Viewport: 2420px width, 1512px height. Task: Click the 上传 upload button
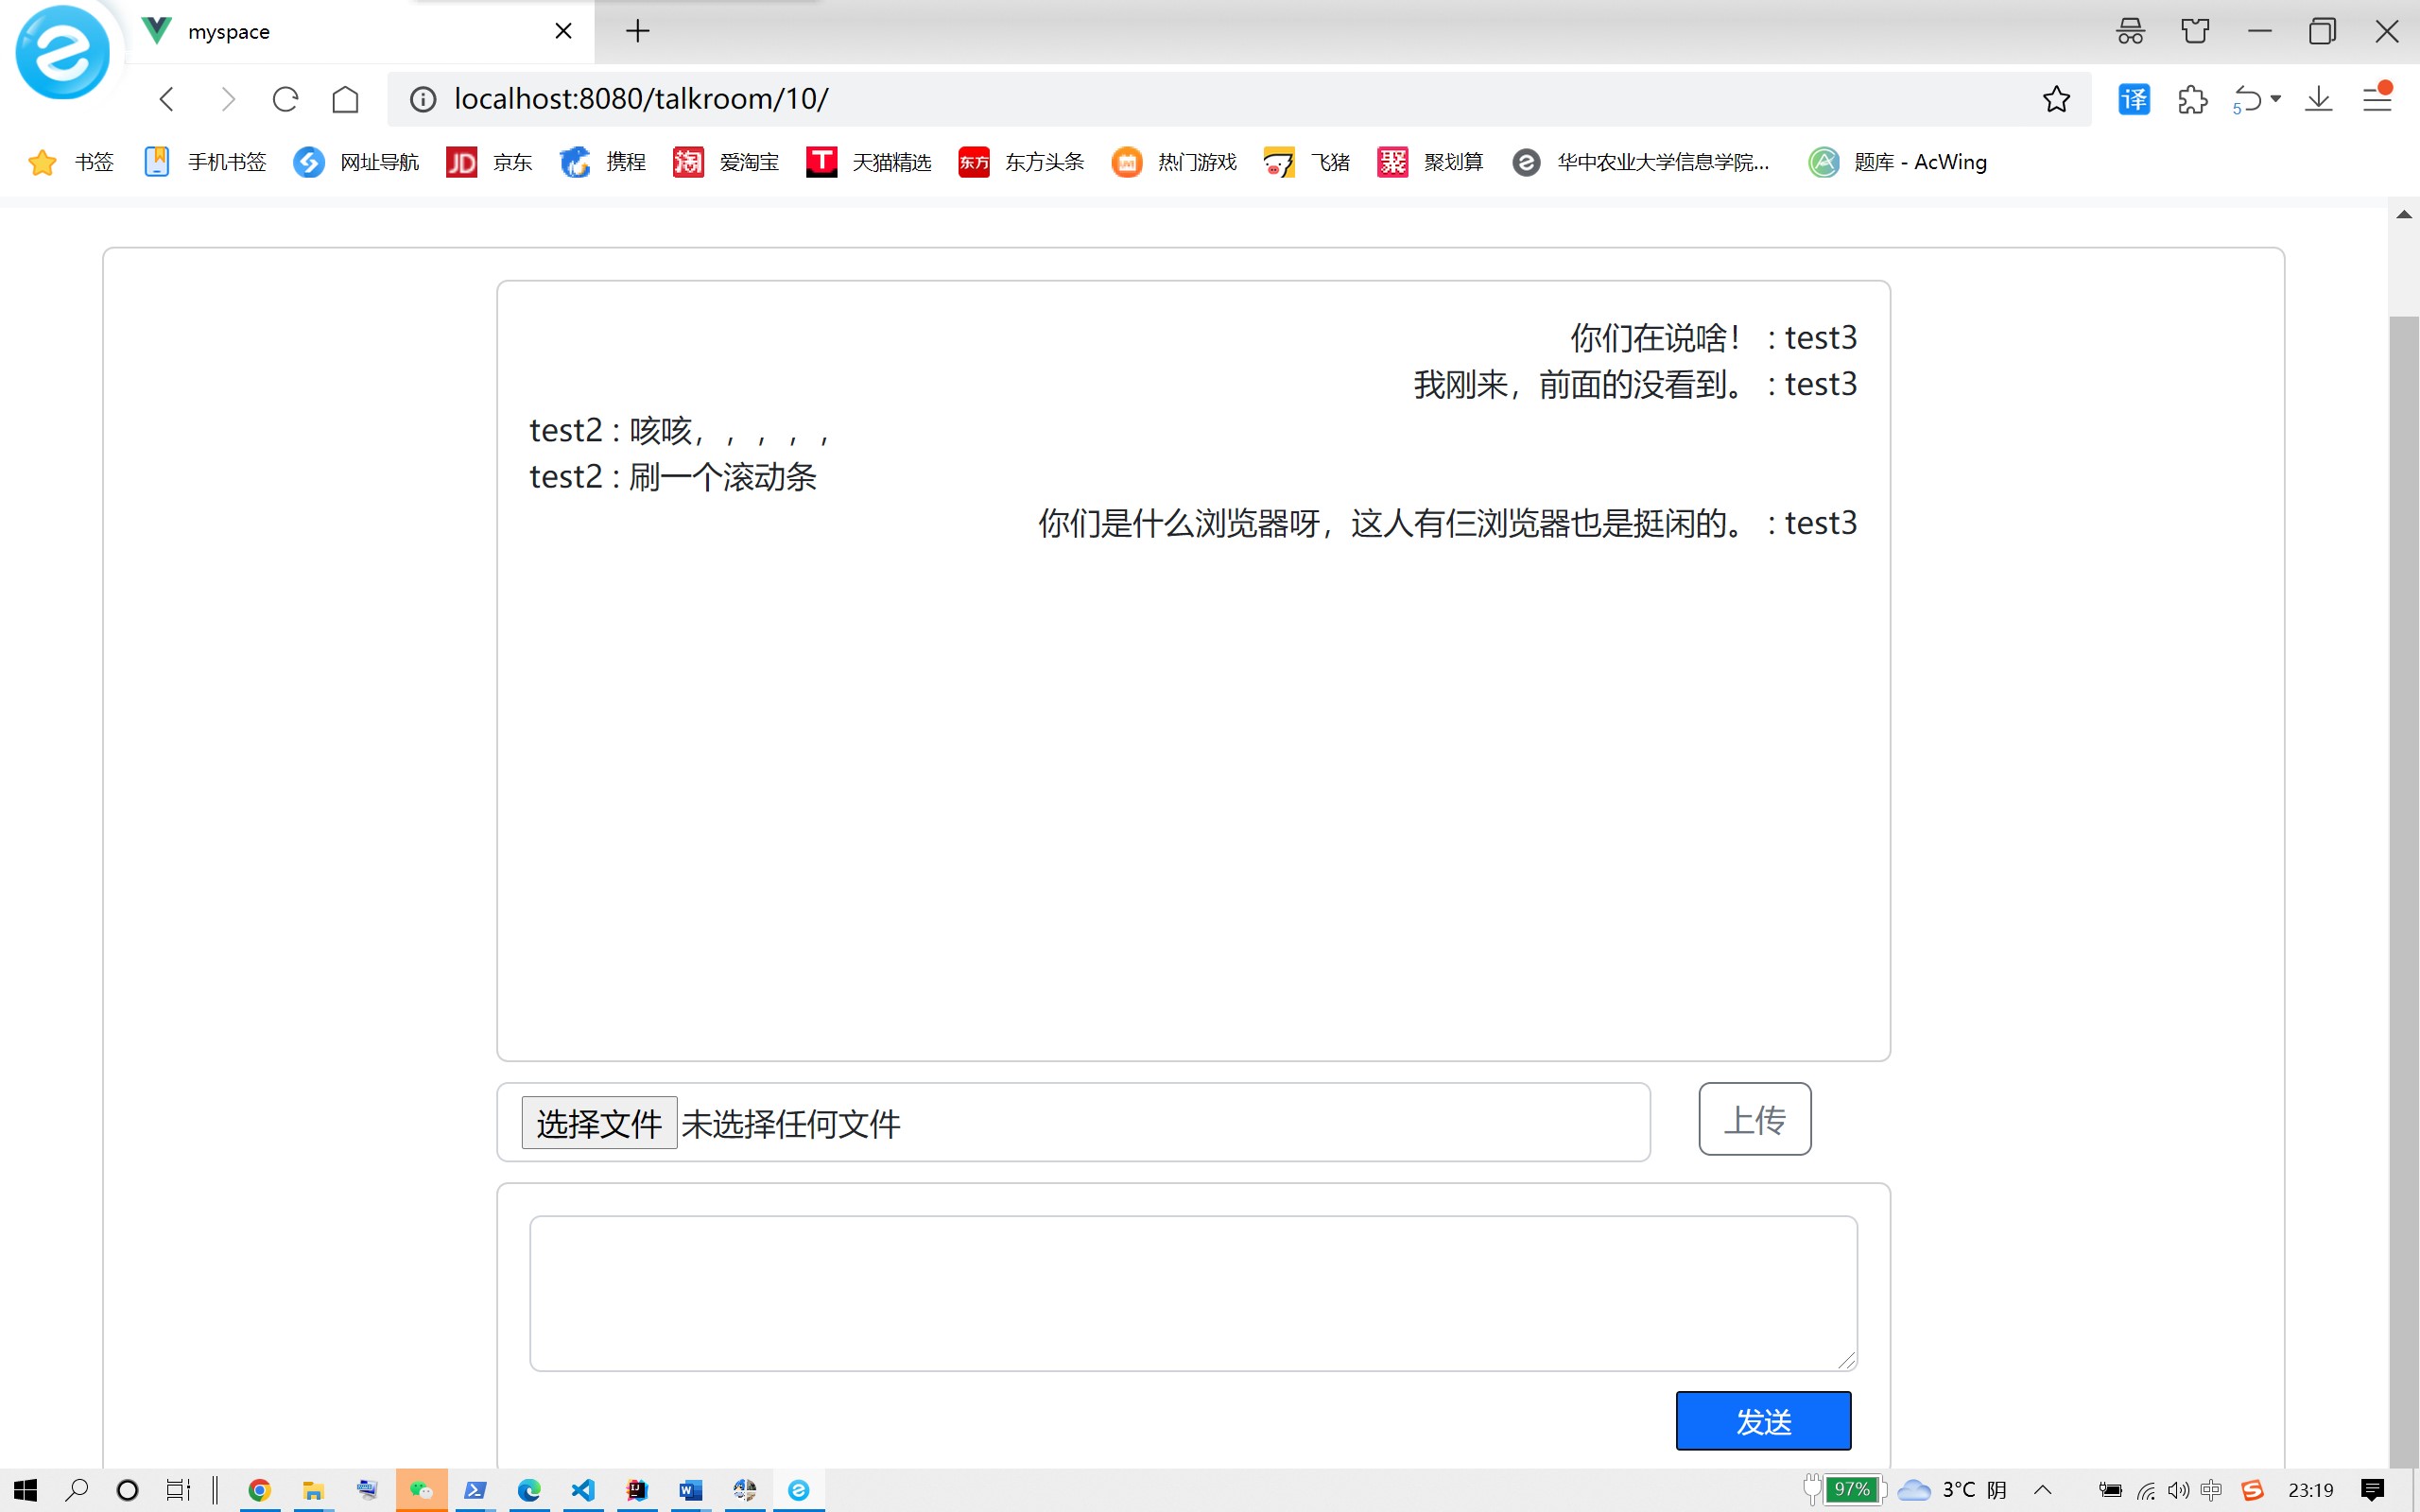click(x=1753, y=1118)
